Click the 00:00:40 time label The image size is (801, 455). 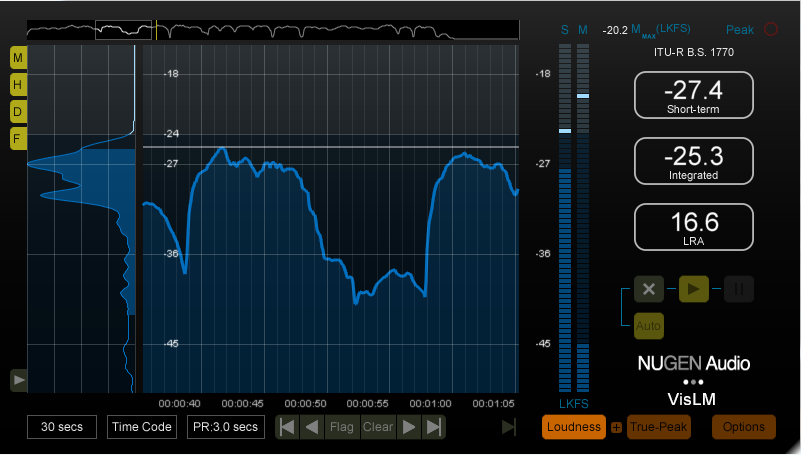tap(179, 403)
